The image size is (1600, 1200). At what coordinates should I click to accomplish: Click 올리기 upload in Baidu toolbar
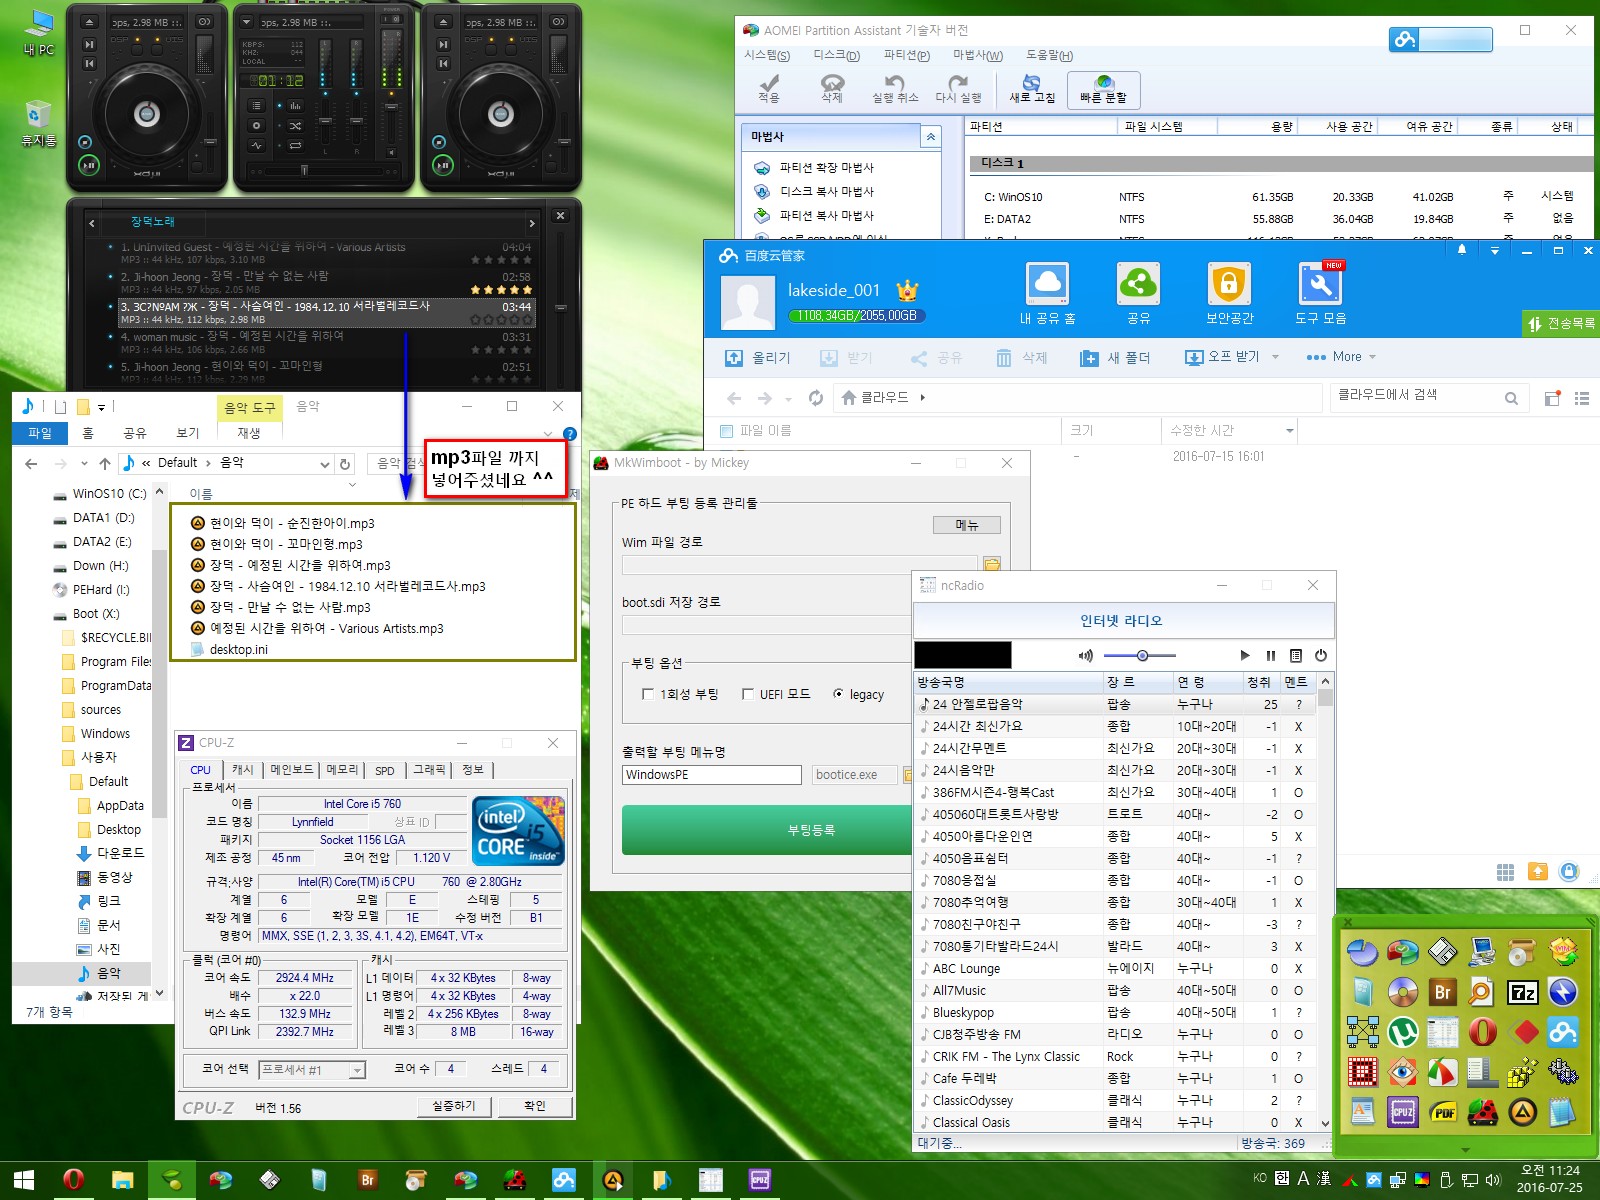pyautogui.click(x=757, y=357)
